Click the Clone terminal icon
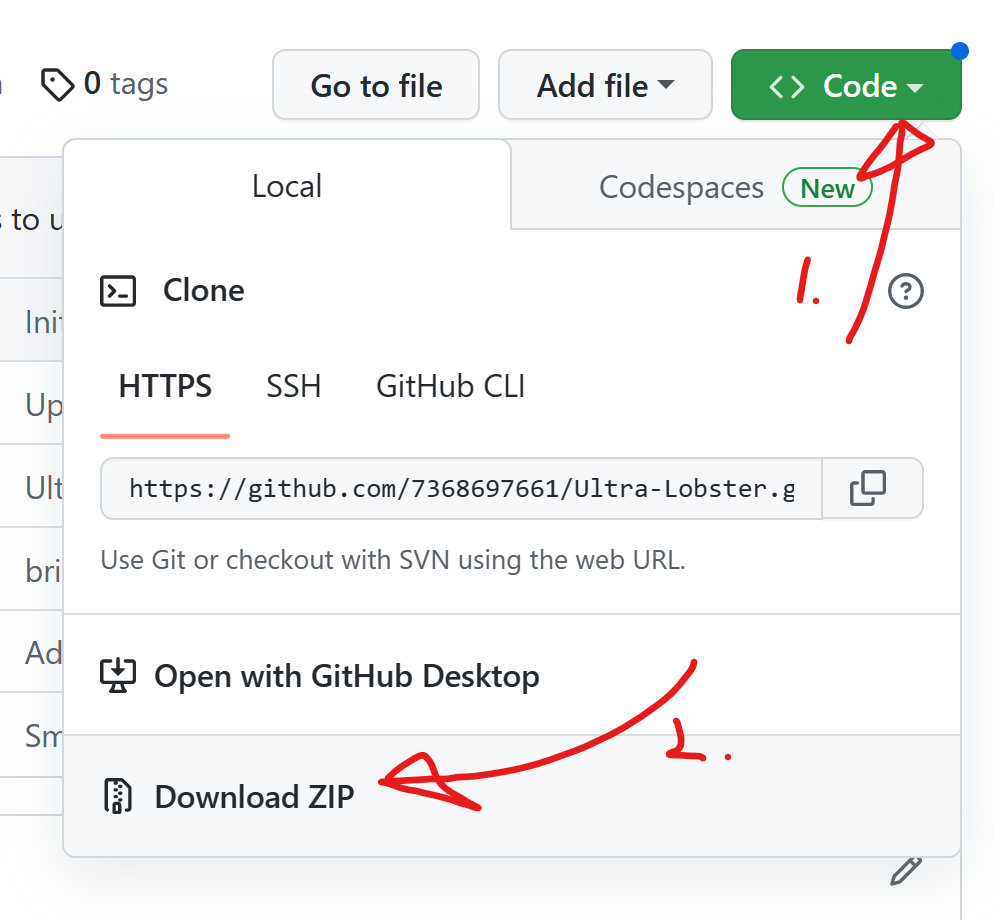Image resolution: width=994 pixels, height=920 pixels. point(118,290)
